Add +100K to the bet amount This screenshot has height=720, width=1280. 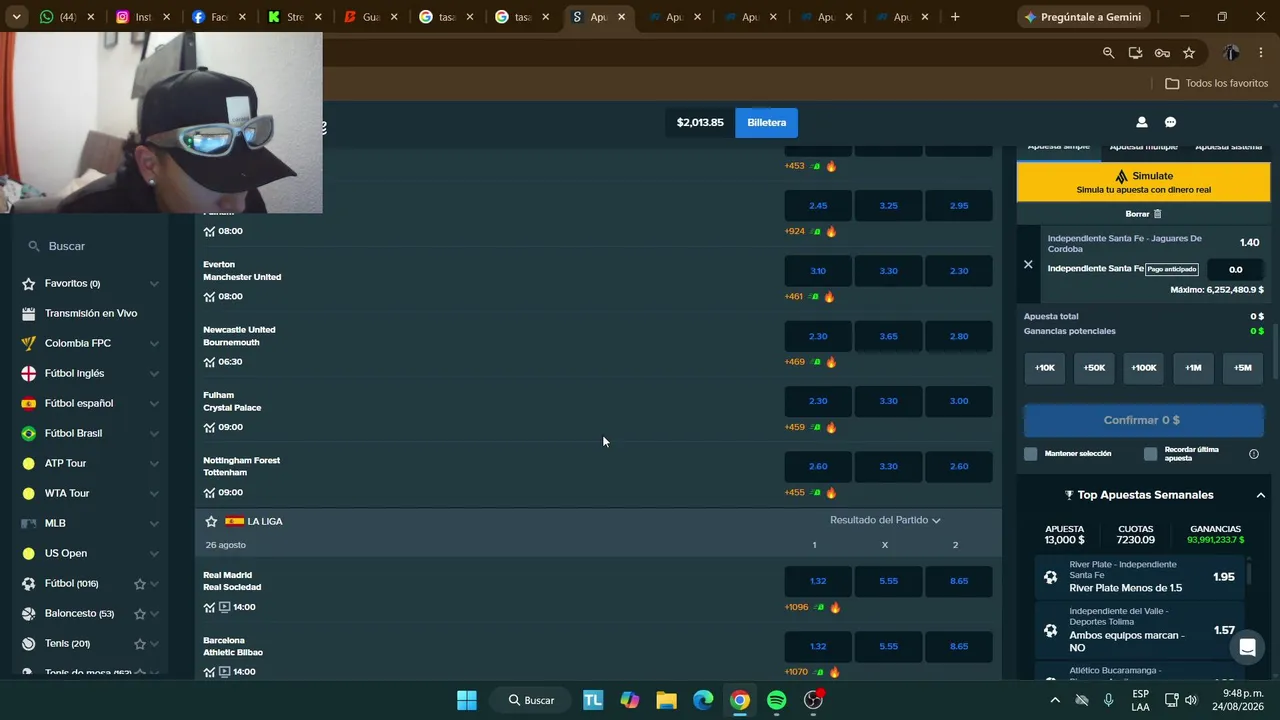point(1144,368)
